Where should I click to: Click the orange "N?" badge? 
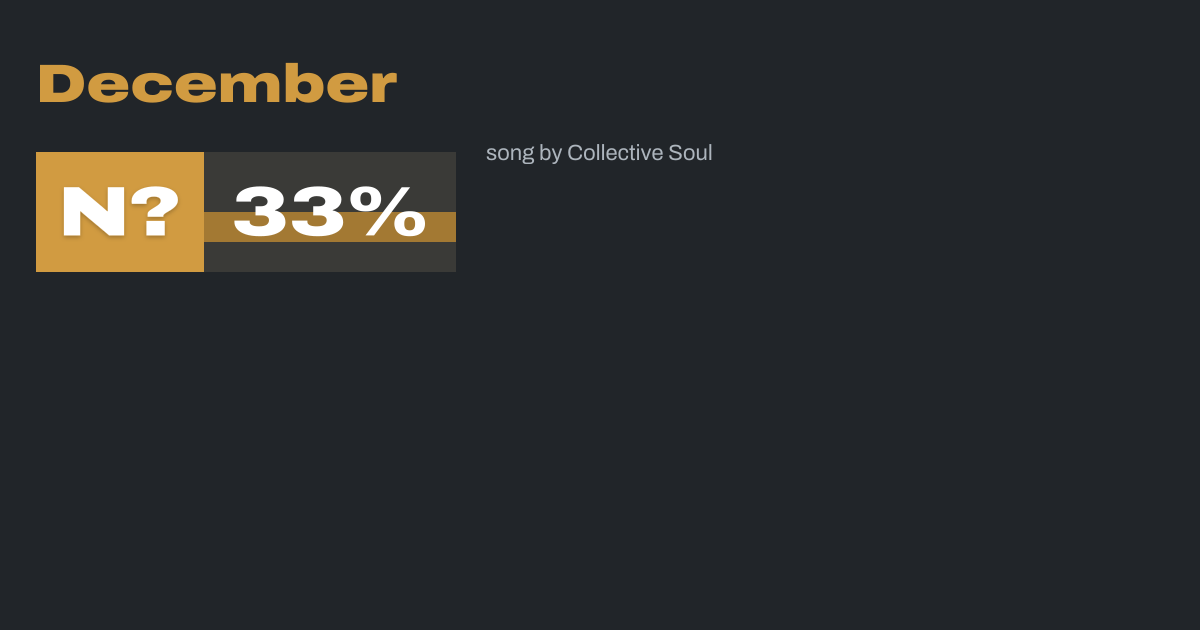120,212
